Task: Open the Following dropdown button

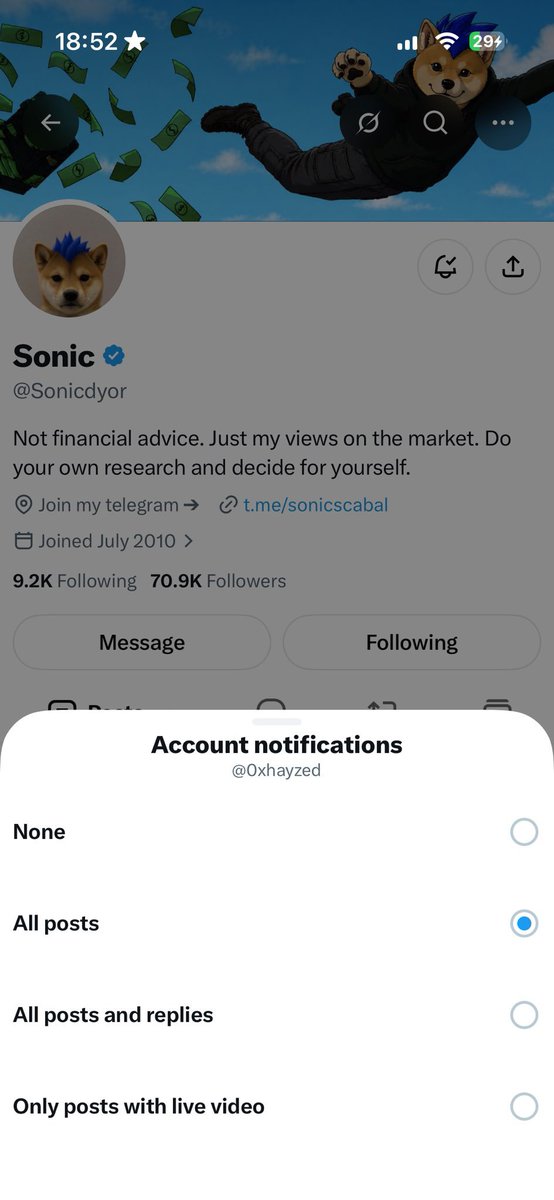Action: pyautogui.click(x=412, y=642)
